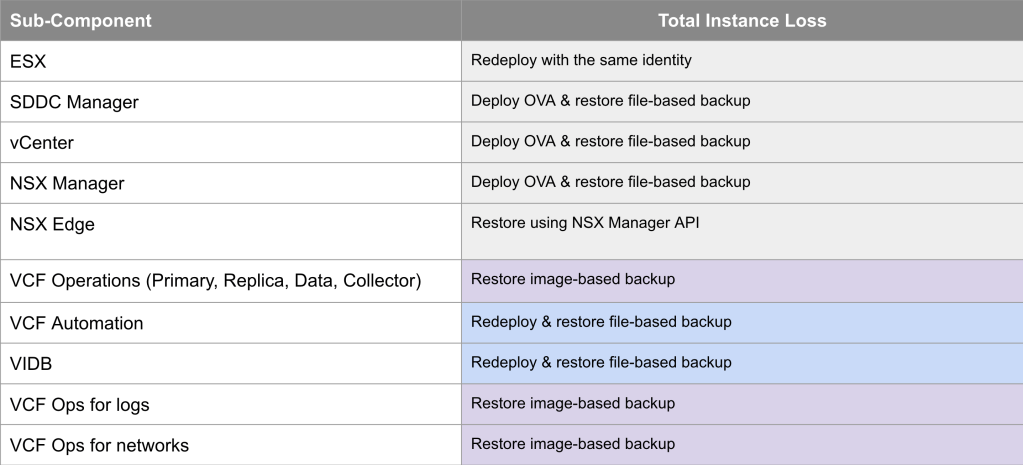This screenshot has height=465, width=1023.
Task: Select the ESX row label
Action: pos(28,61)
